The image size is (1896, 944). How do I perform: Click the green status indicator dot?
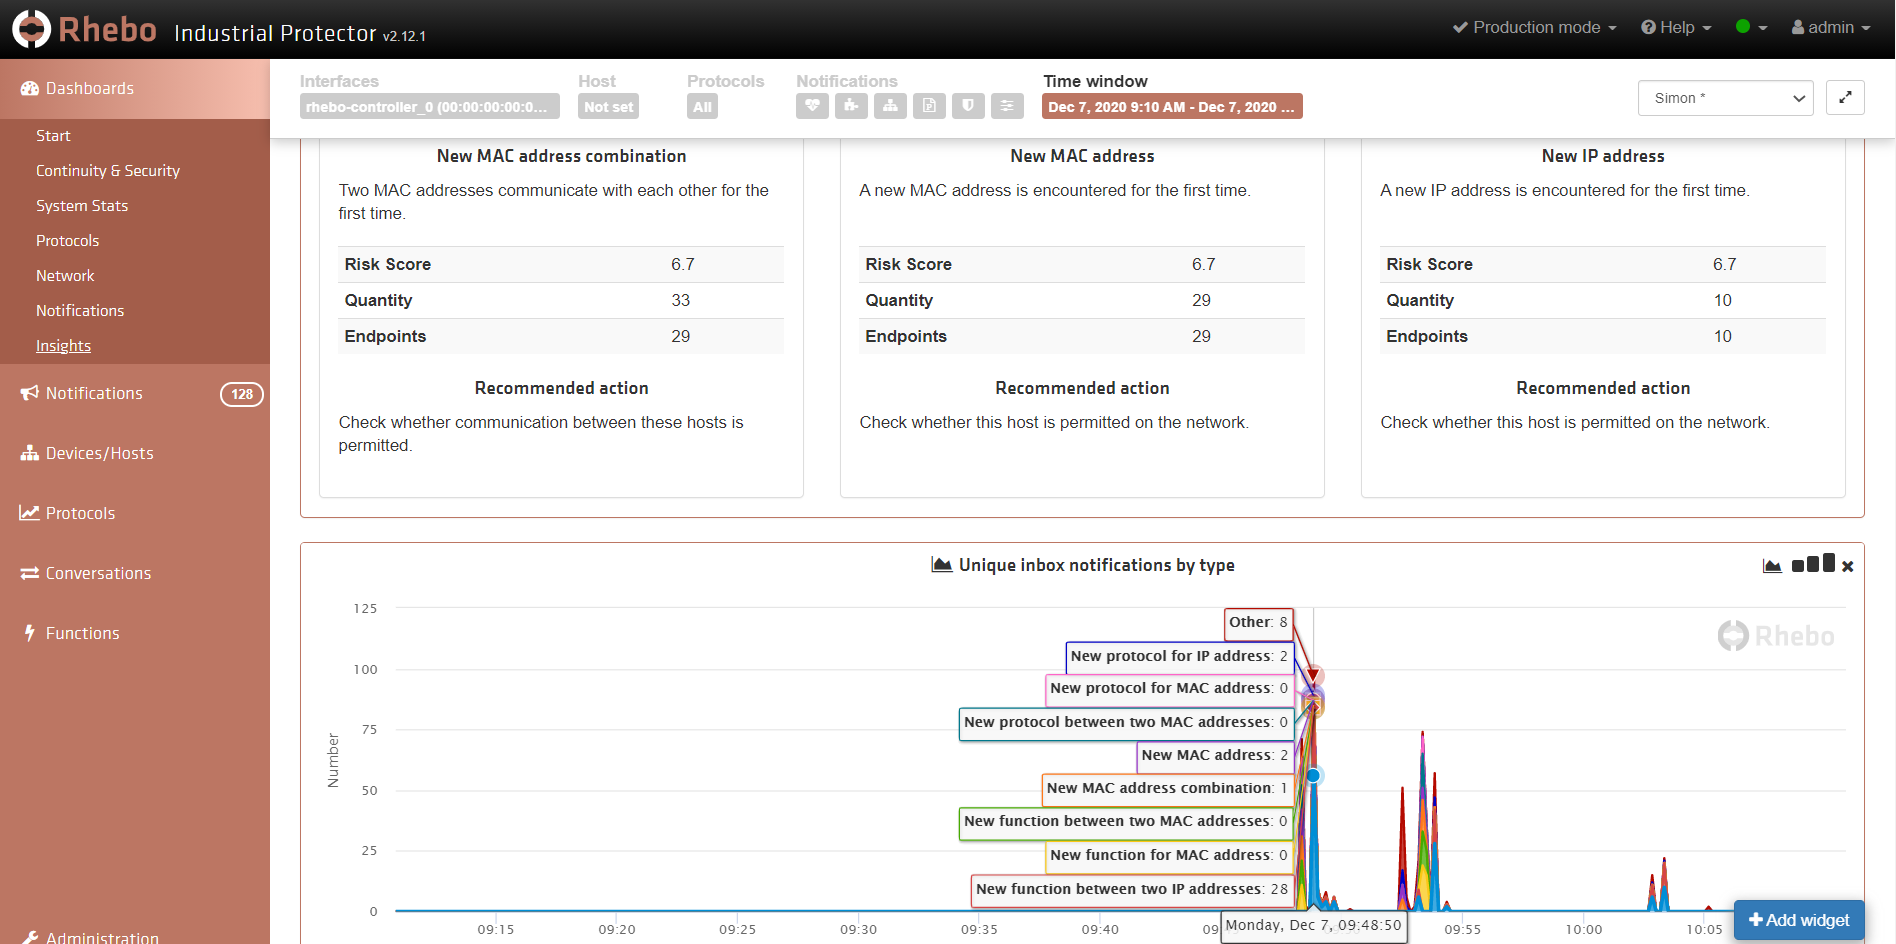1743,27
